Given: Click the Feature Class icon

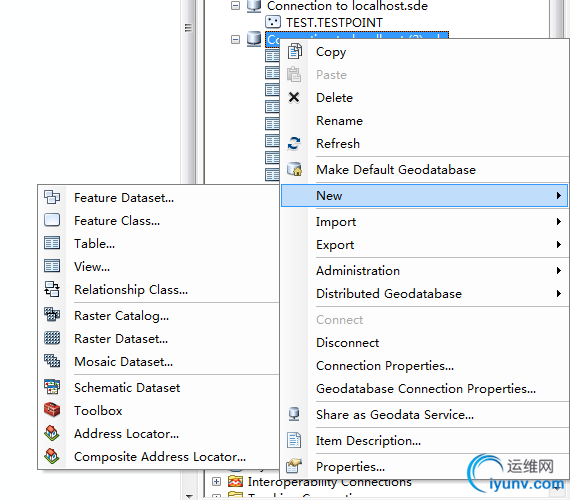Looking at the screenshot, I should pos(52,220).
